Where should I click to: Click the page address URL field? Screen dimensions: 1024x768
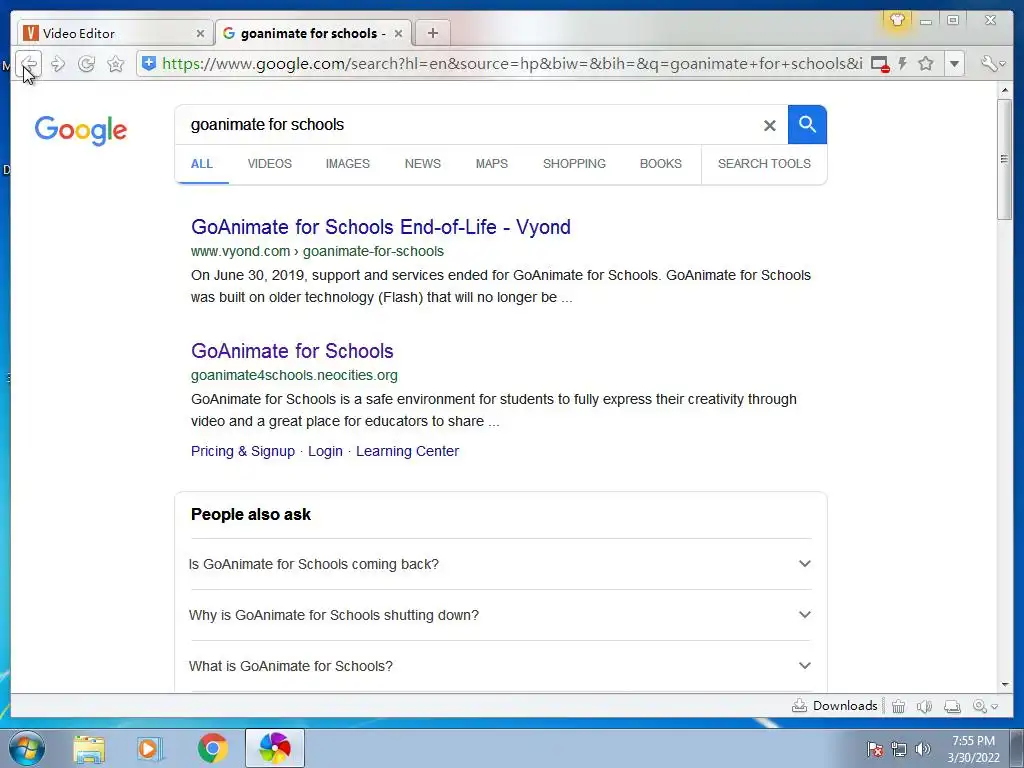click(513, 64)
